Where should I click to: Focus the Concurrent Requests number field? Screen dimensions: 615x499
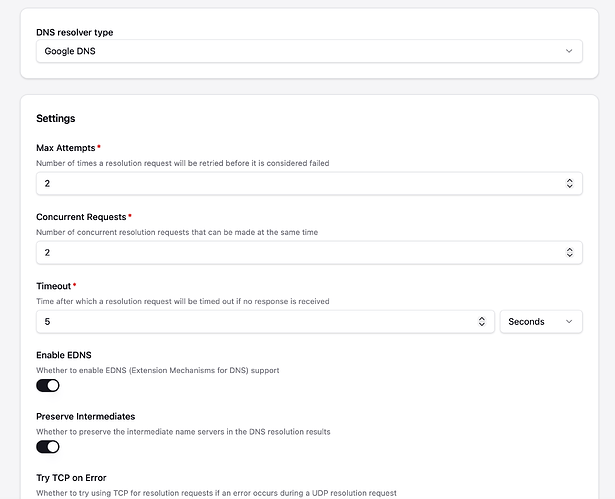coord(309,252)
